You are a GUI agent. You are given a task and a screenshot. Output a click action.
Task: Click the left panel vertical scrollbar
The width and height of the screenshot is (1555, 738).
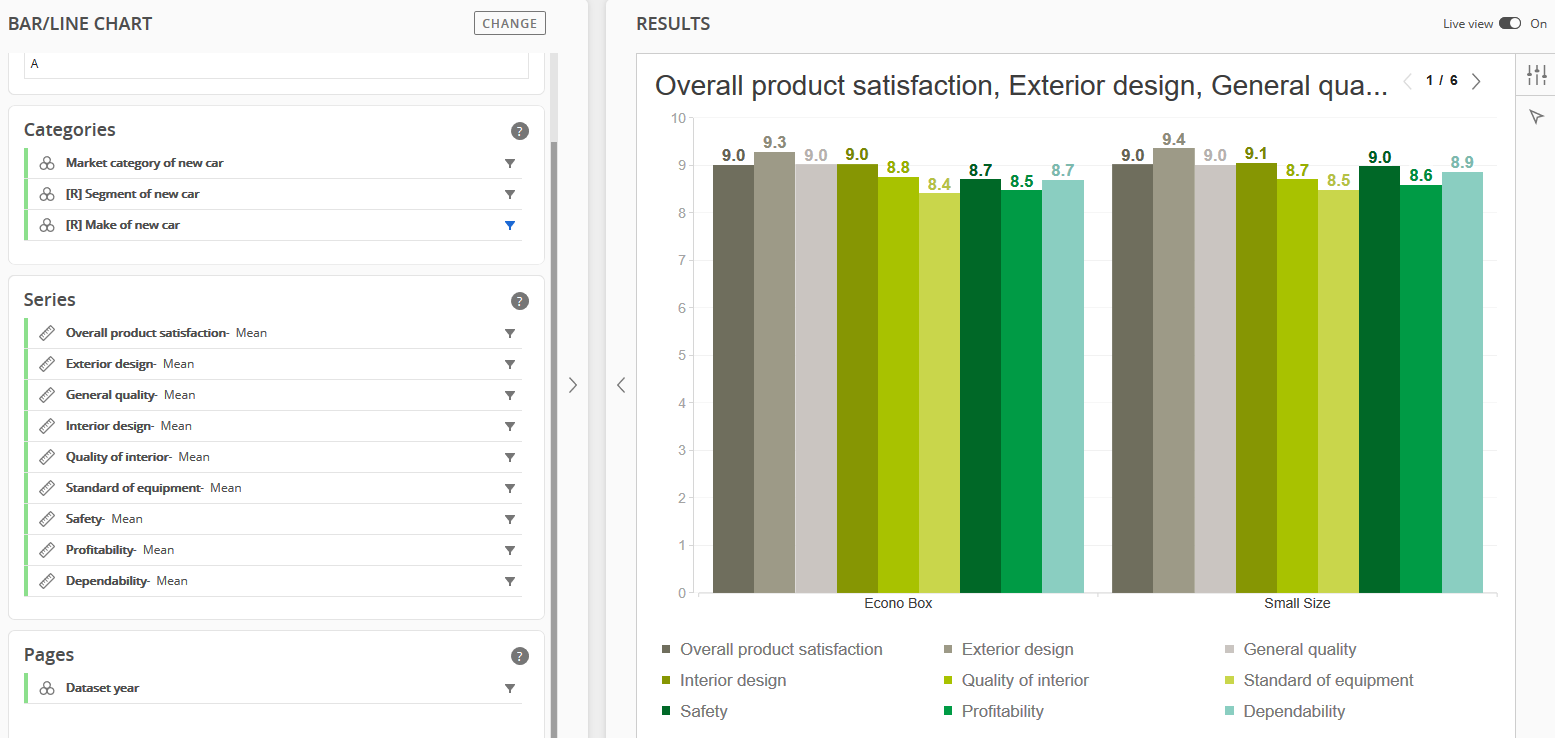[554, 440]
